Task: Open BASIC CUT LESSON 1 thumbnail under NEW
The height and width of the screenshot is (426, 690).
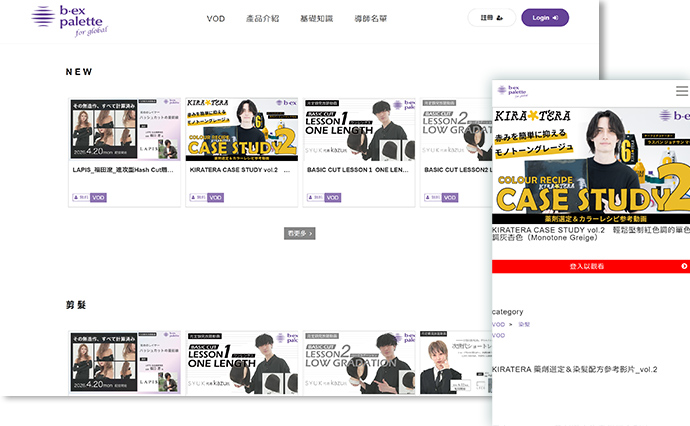Action: [359, 129]
